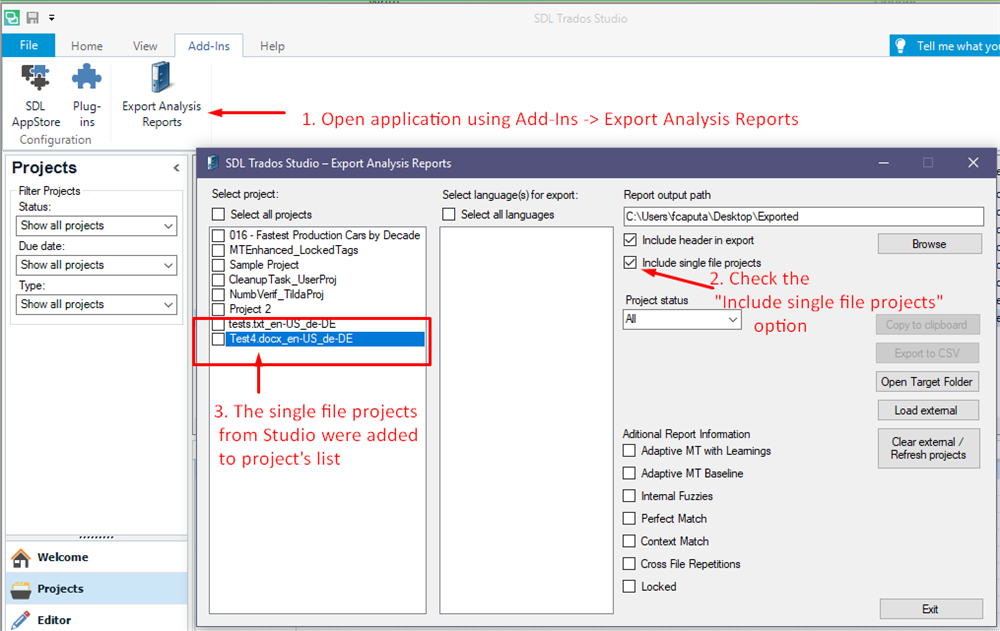Click Export to CSV button
This screenshot has width=1000, height=631.
927,353
